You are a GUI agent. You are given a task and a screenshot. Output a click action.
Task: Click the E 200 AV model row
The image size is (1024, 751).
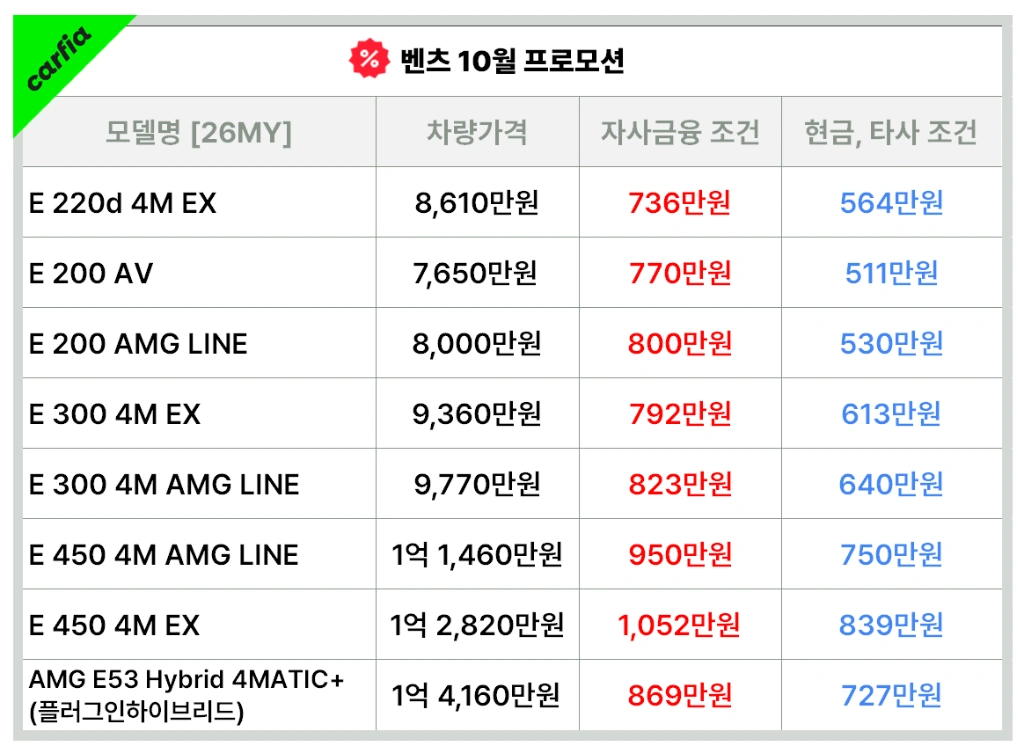tap(91, 273)
